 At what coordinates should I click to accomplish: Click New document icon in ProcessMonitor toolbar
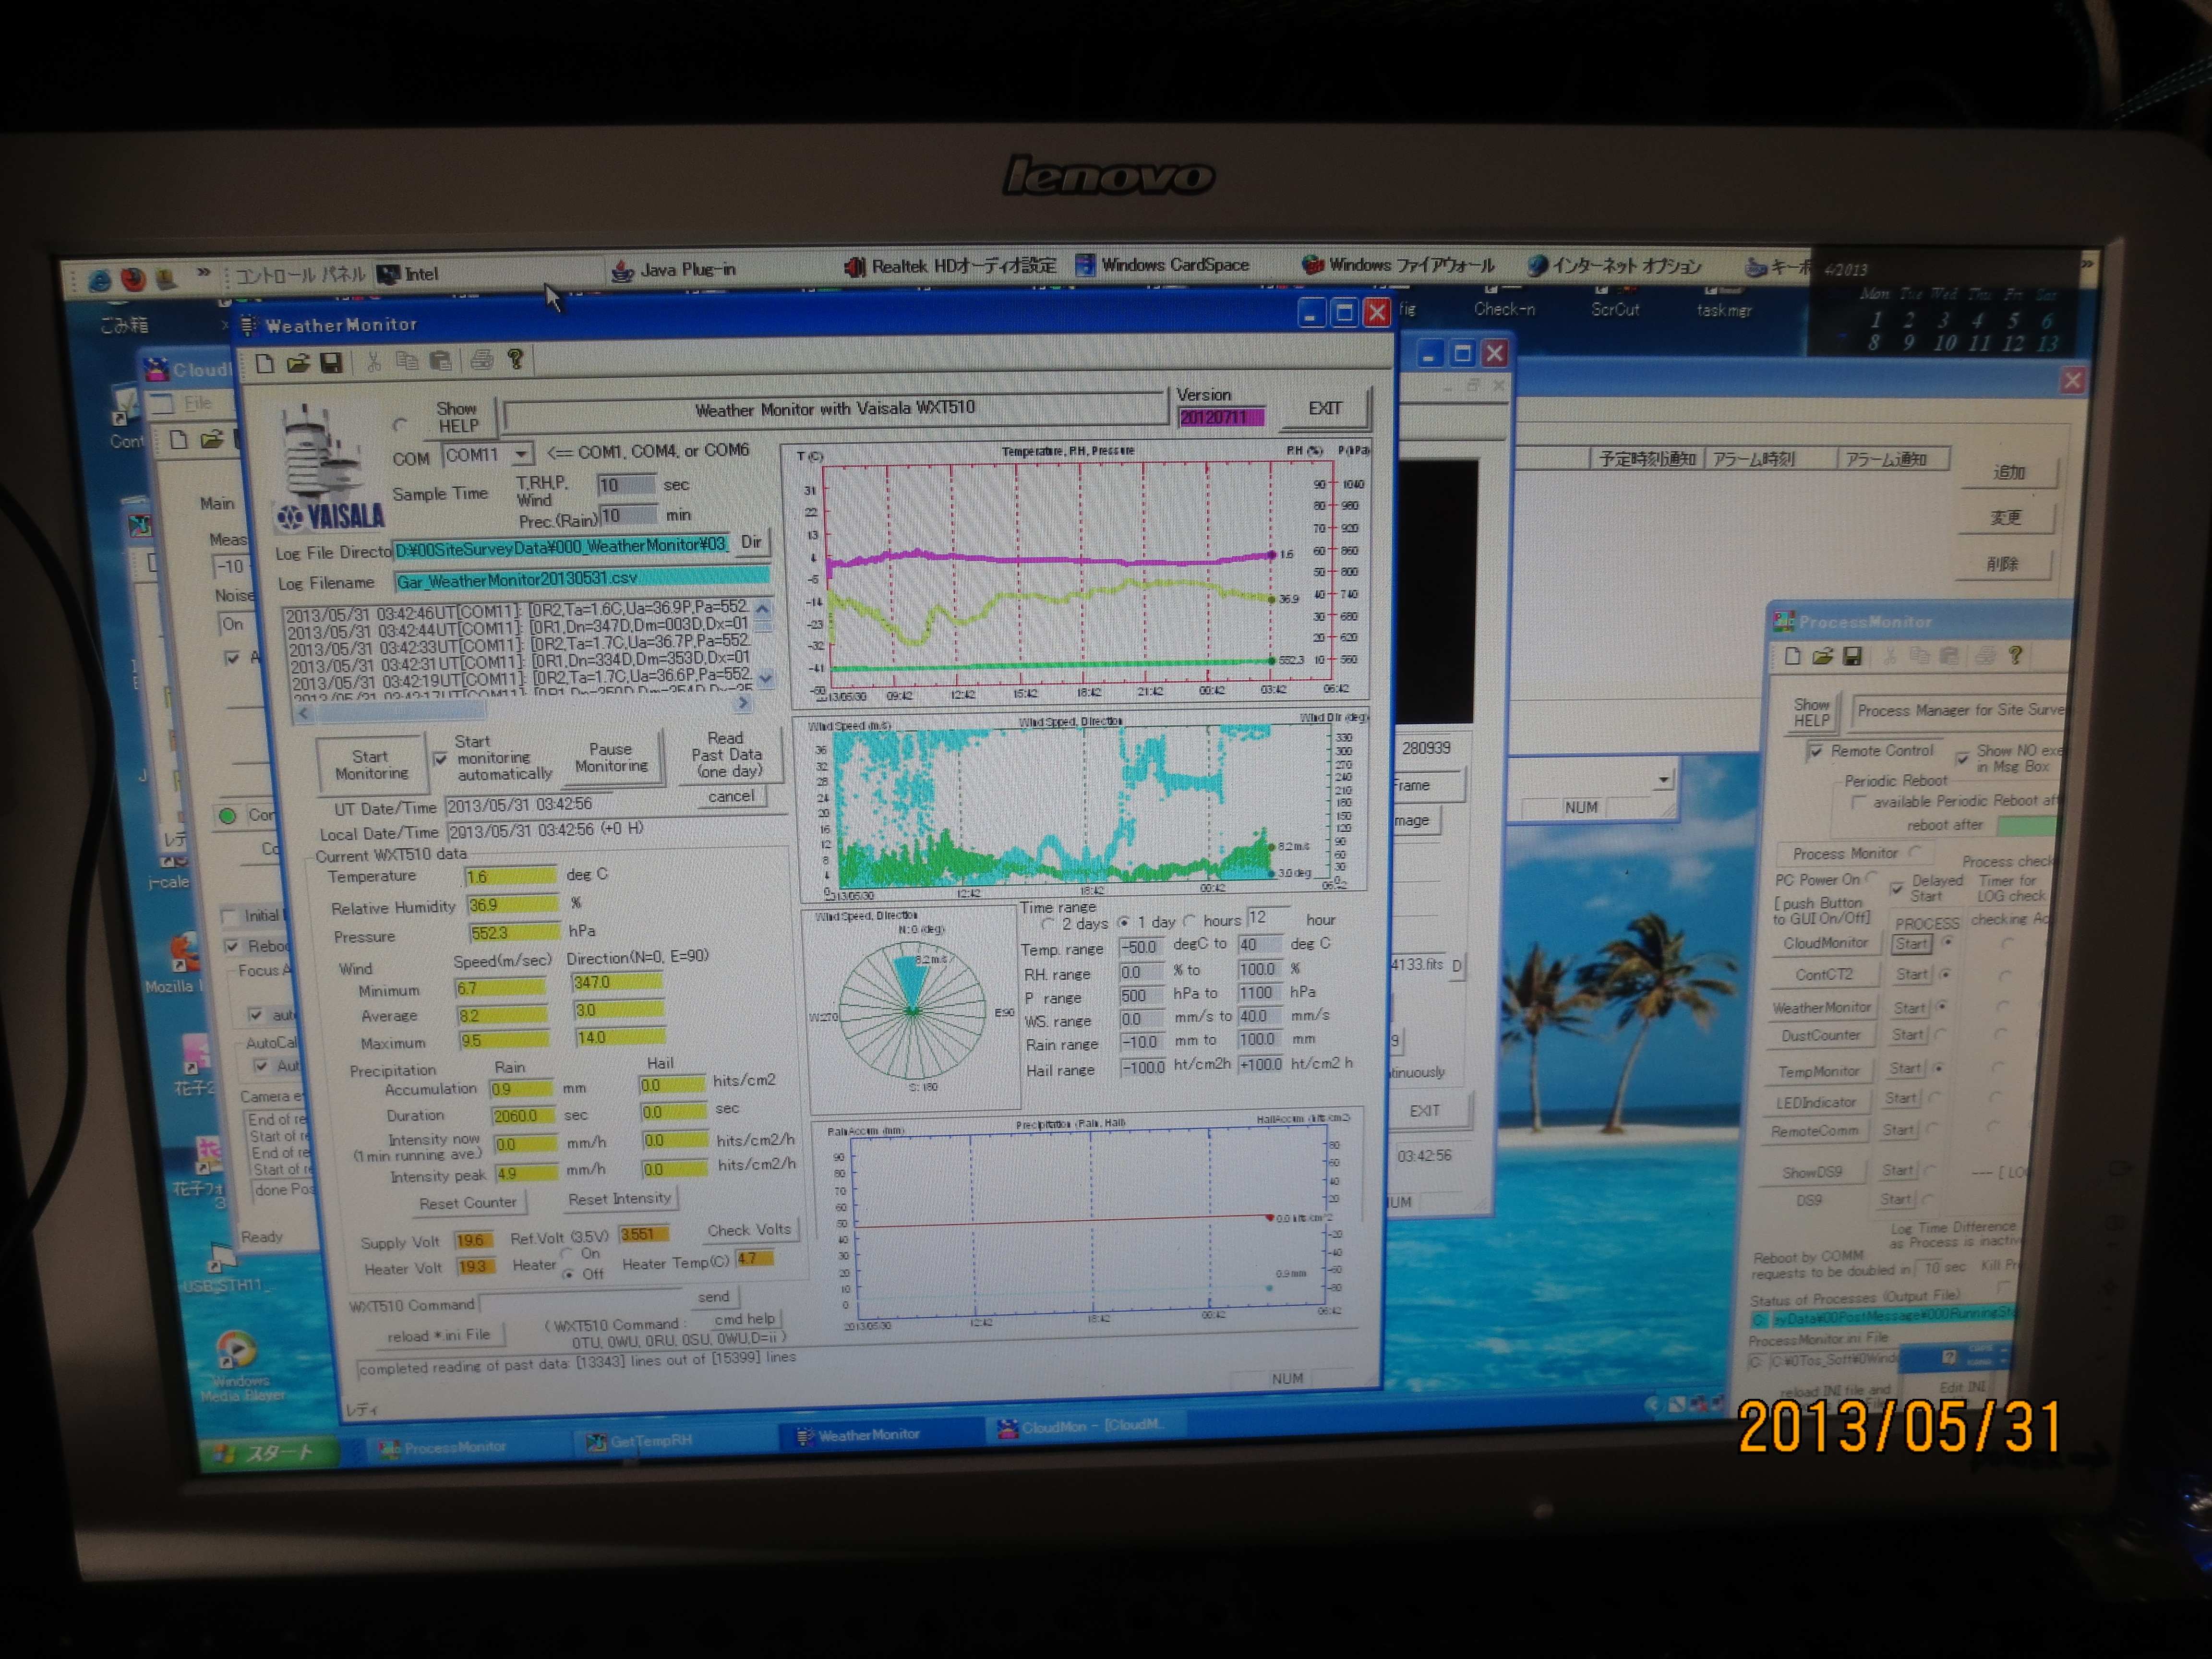coord(1792,657)
